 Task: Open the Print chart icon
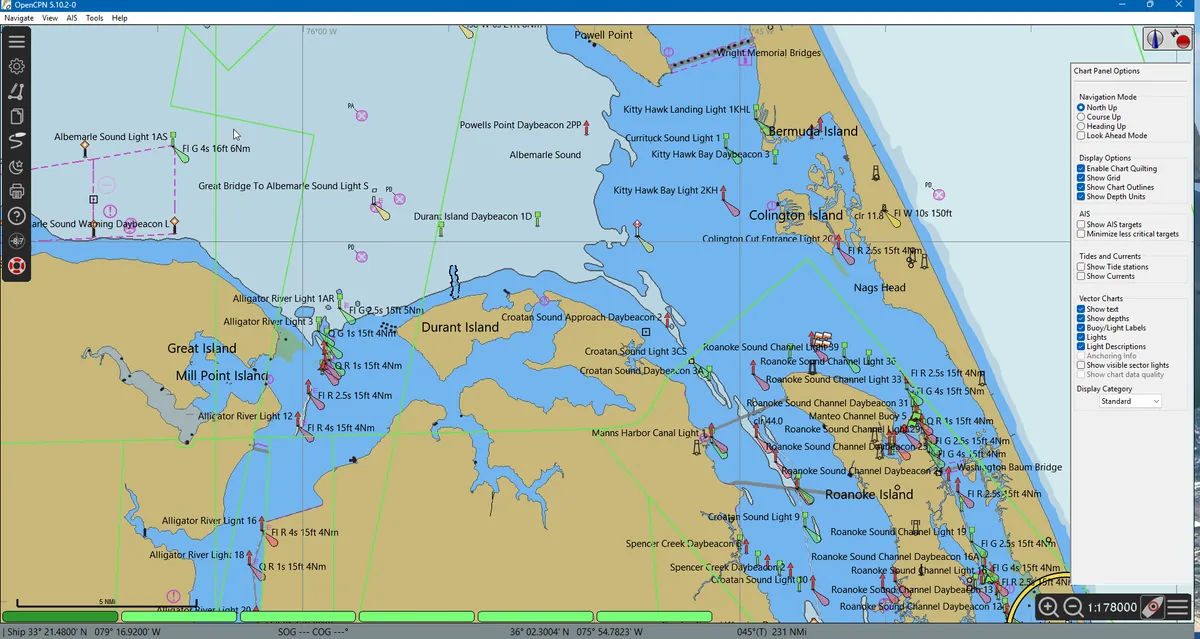click(16, 192)
